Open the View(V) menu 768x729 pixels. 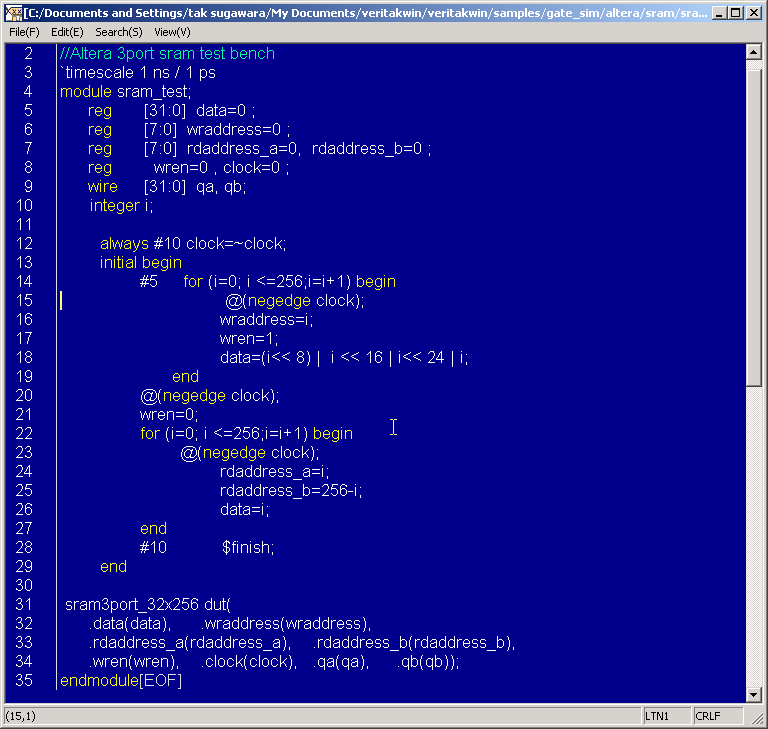(172, 32)
